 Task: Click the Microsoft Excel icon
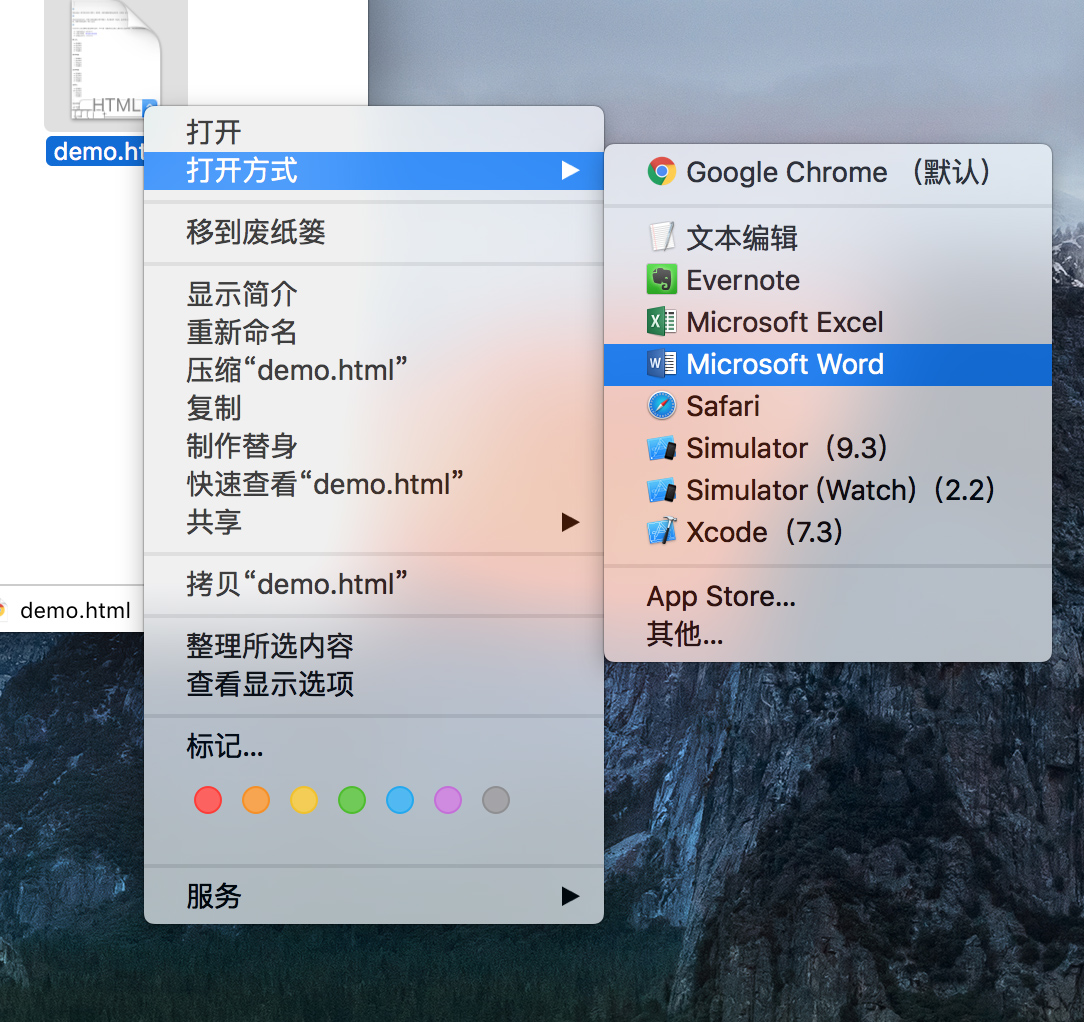pos(662,322)
